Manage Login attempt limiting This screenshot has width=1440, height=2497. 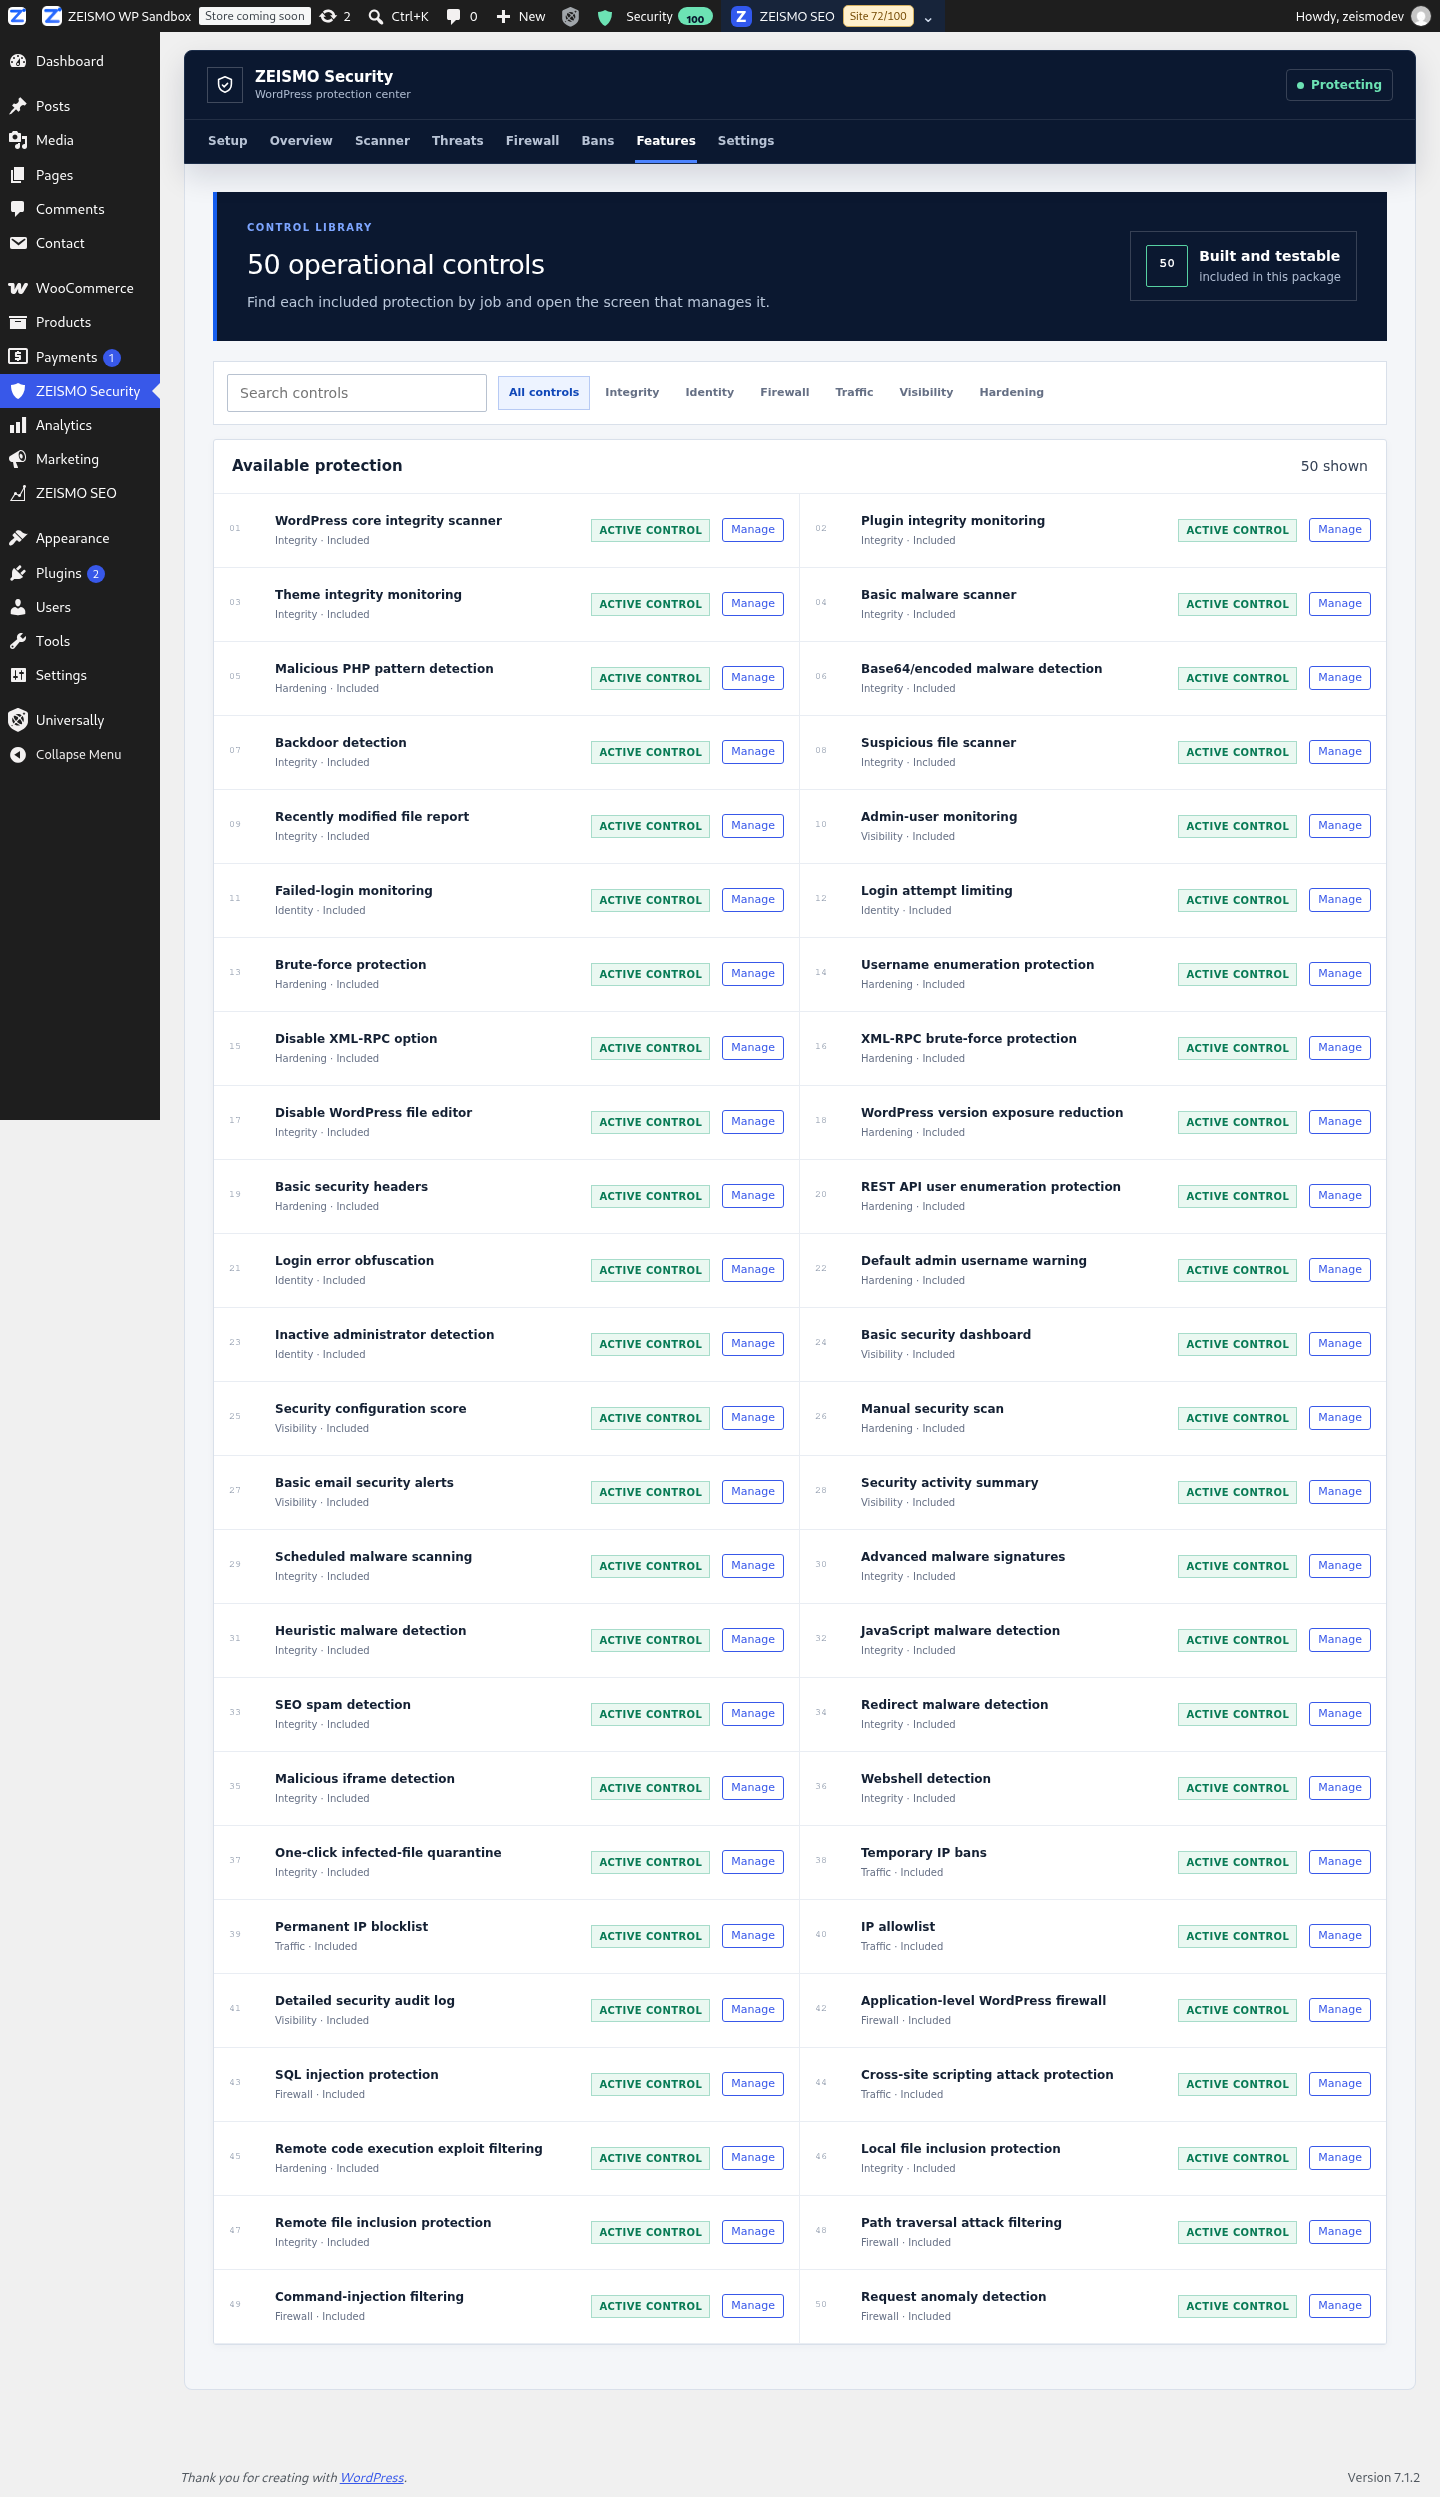pos(1340,900)
